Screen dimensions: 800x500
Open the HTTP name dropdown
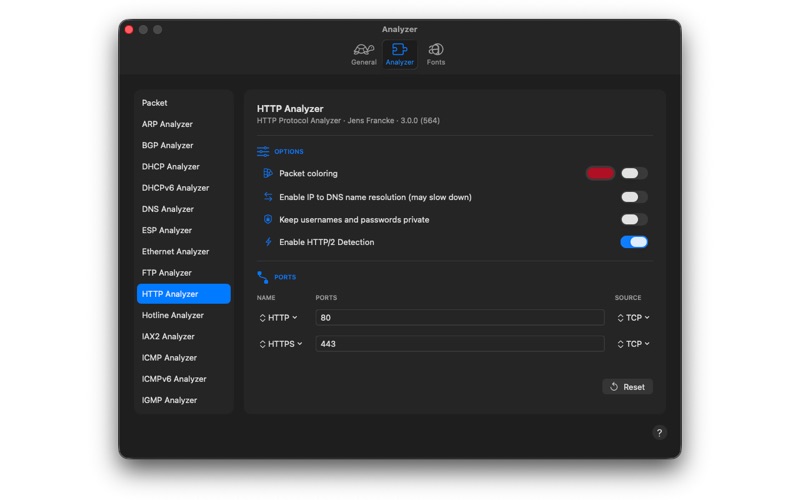coord(279,318)
